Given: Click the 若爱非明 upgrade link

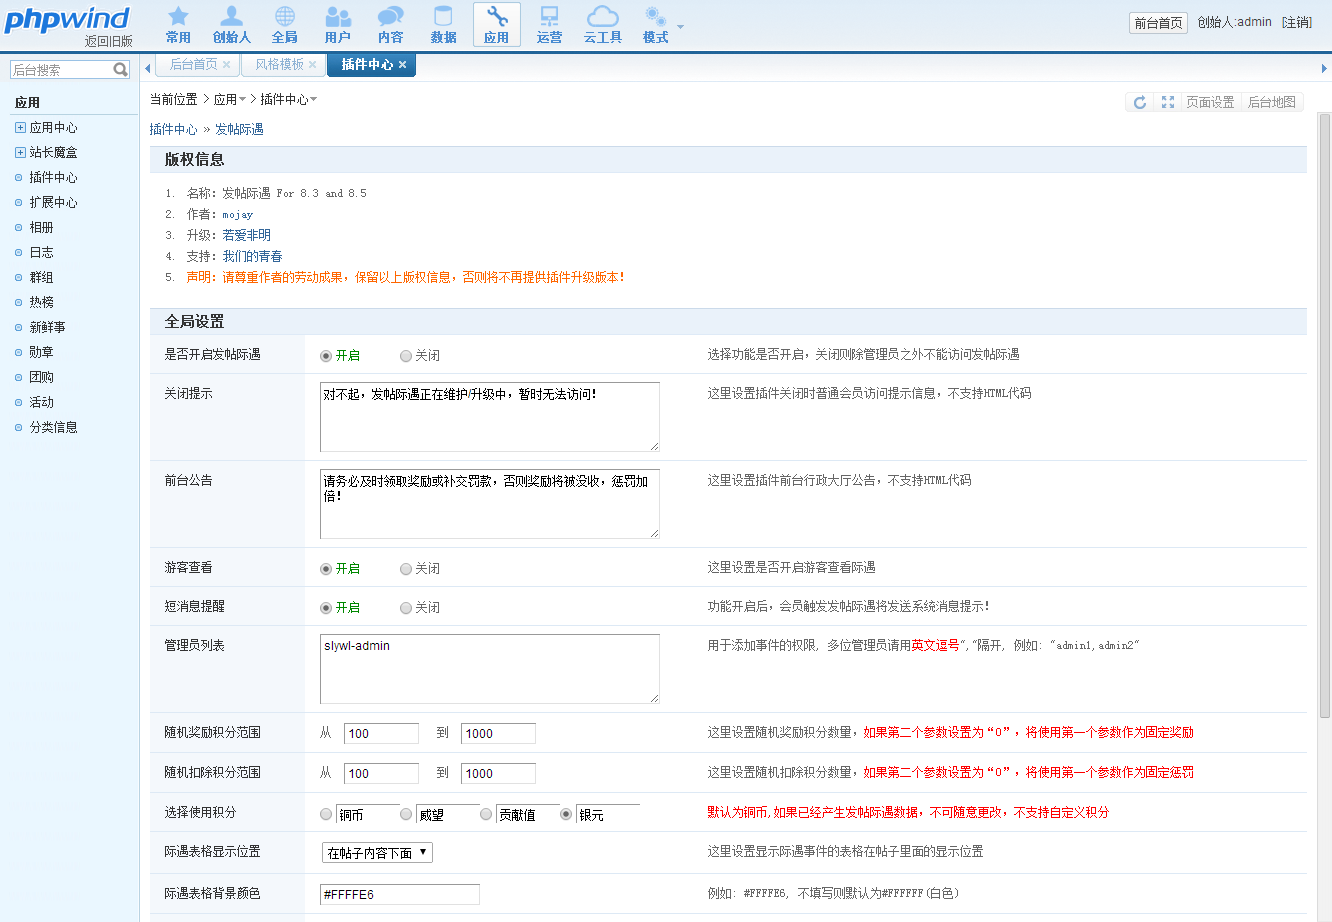Looking at the screenshot, I should 246,235.
